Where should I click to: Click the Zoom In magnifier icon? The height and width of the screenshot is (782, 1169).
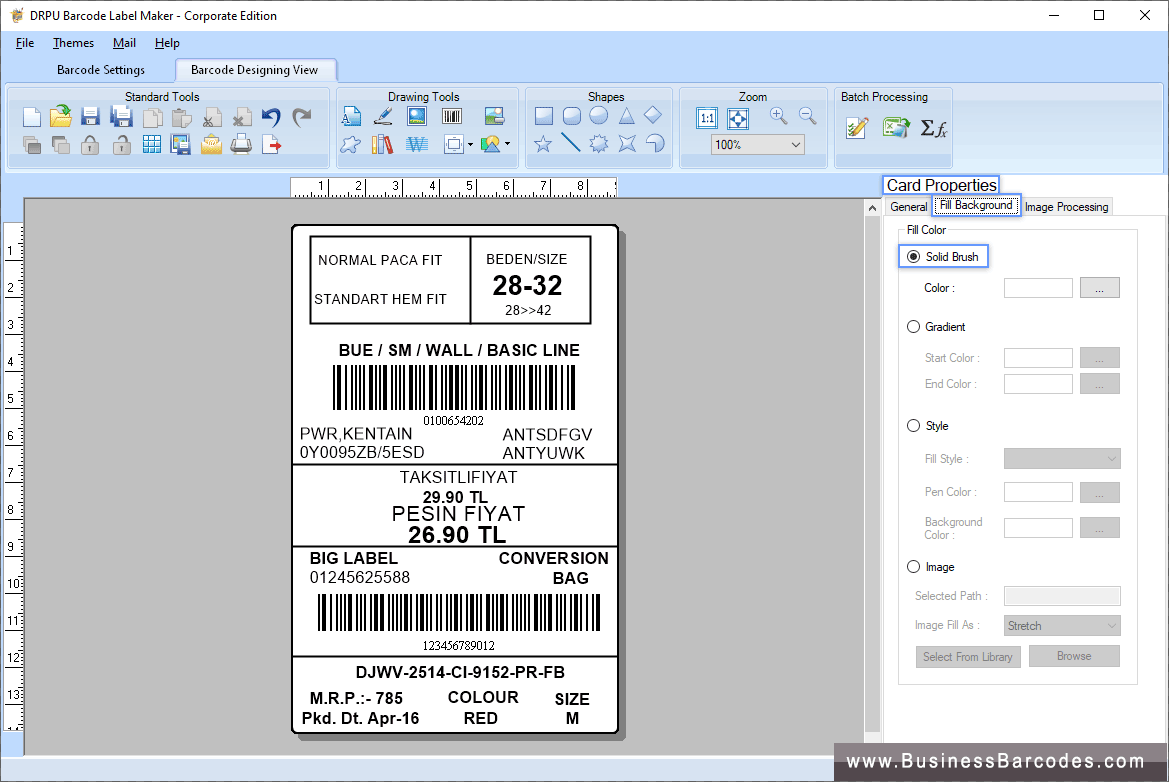coord(778,115)
